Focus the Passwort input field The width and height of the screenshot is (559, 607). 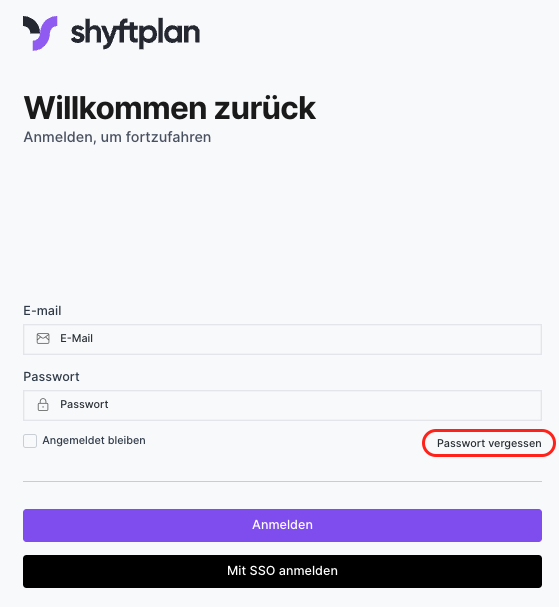coord(282,405)
